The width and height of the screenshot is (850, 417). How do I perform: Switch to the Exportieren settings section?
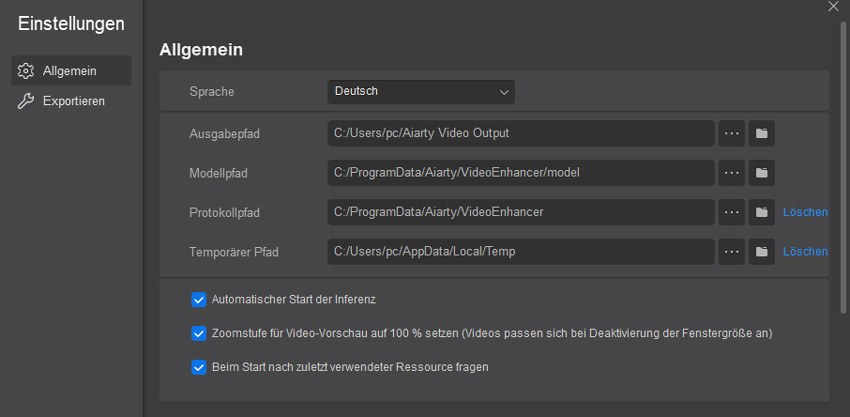[x=71, y=101]
